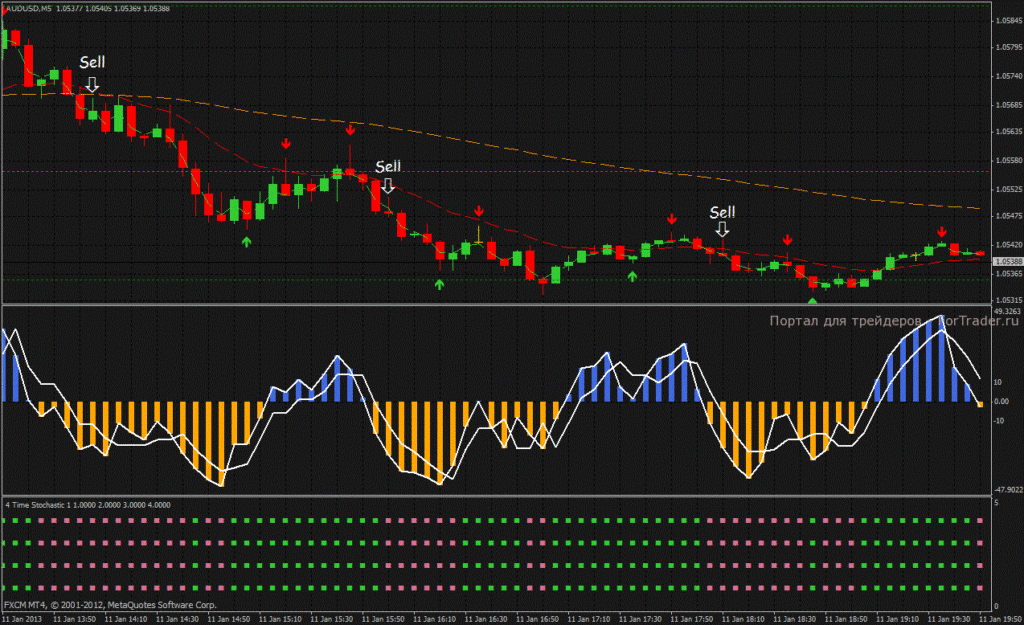Viewport: 1024px width, 625px height.
Task: Click the AUDUSD,M5 chart title text
Action: pyautogui.click(x=29, y=8)
